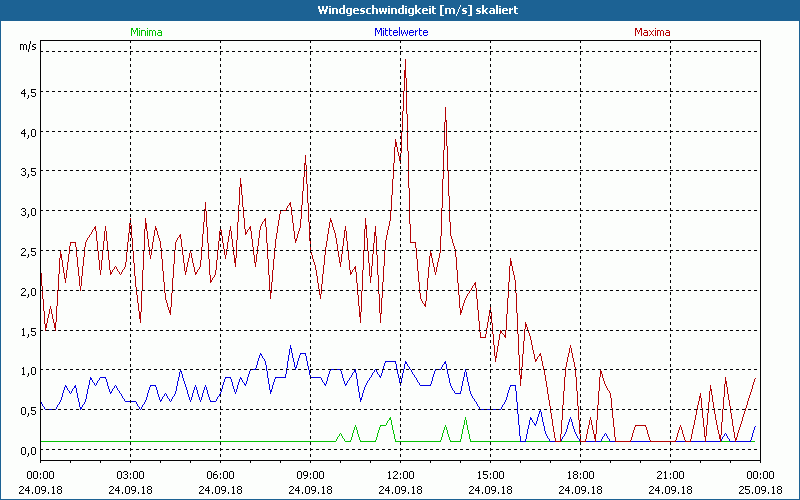Select the 03:00 time axis label
Screen dimensions: 800x500
[x=130, y=475]
